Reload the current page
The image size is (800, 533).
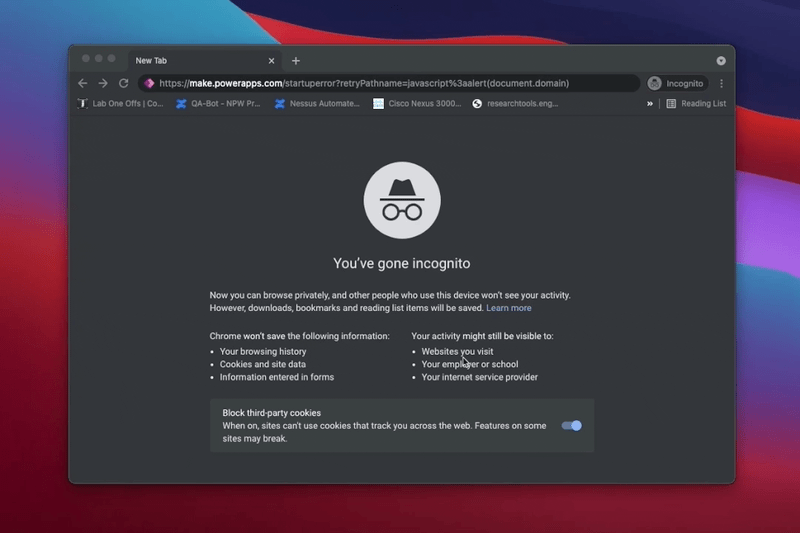(x=124, y=84)
